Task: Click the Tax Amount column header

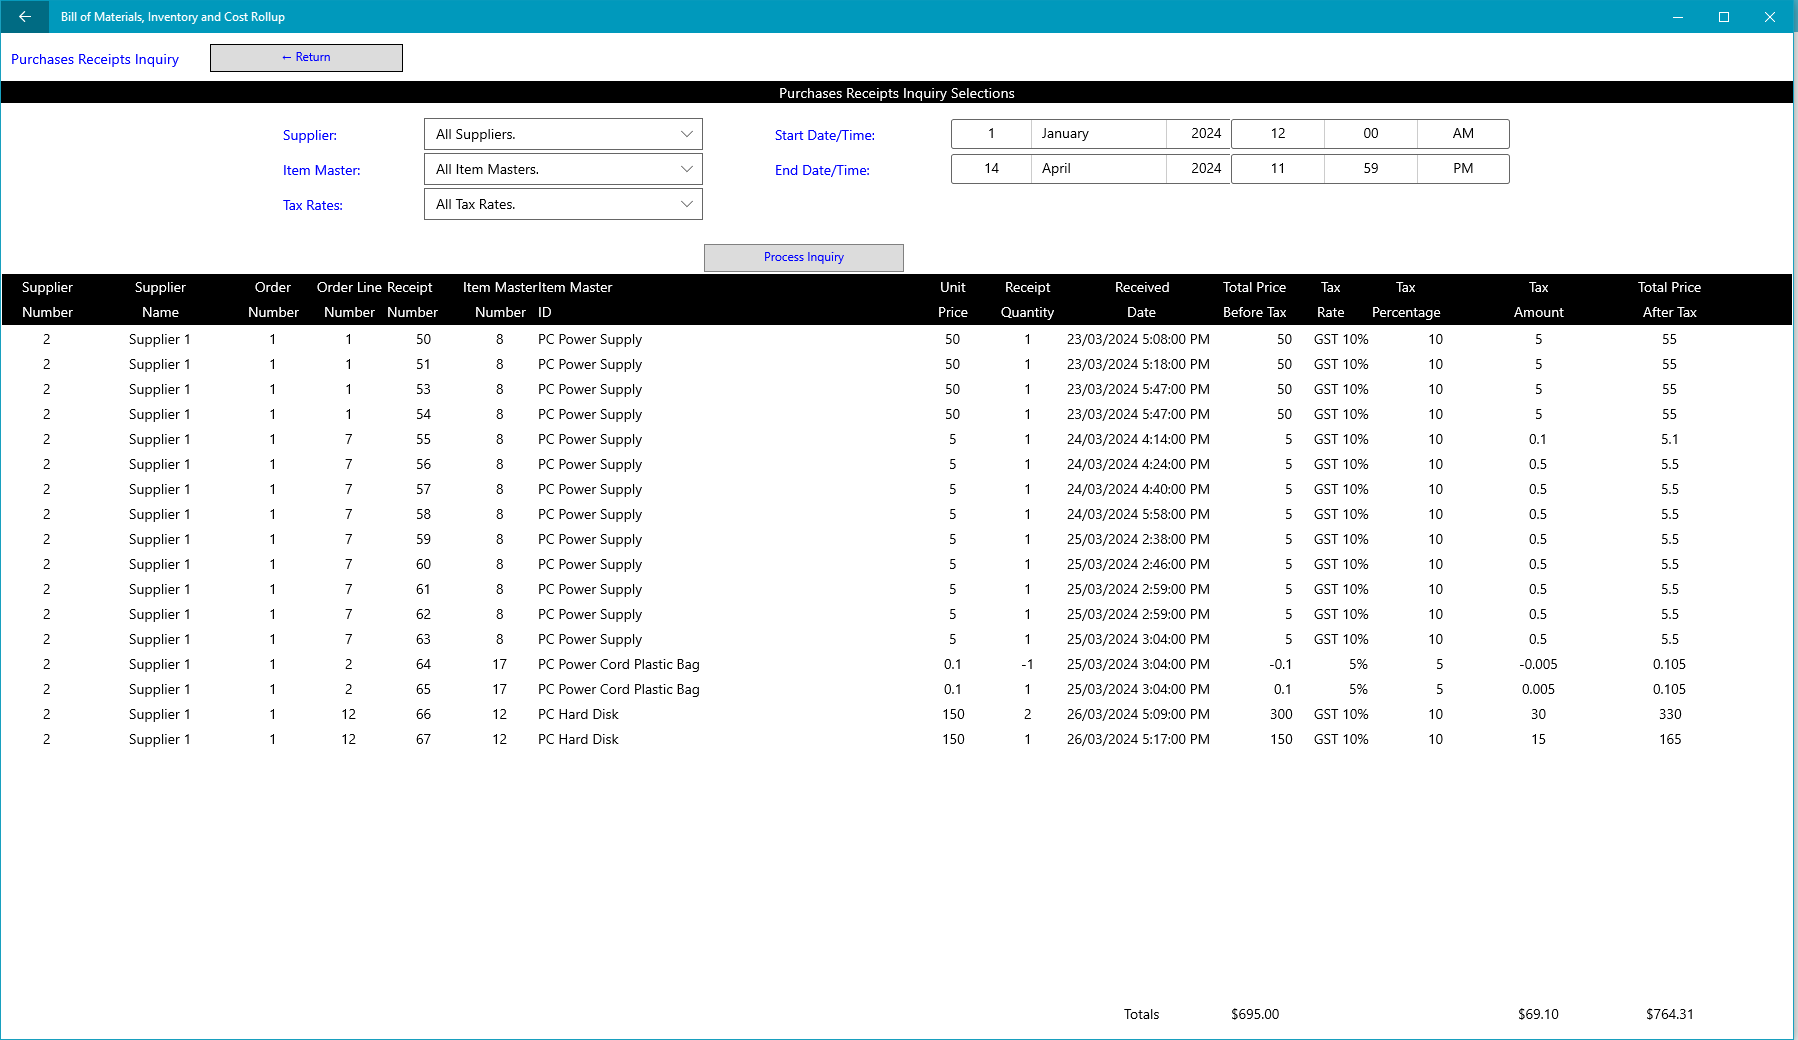Action: tap(1538, 299)
